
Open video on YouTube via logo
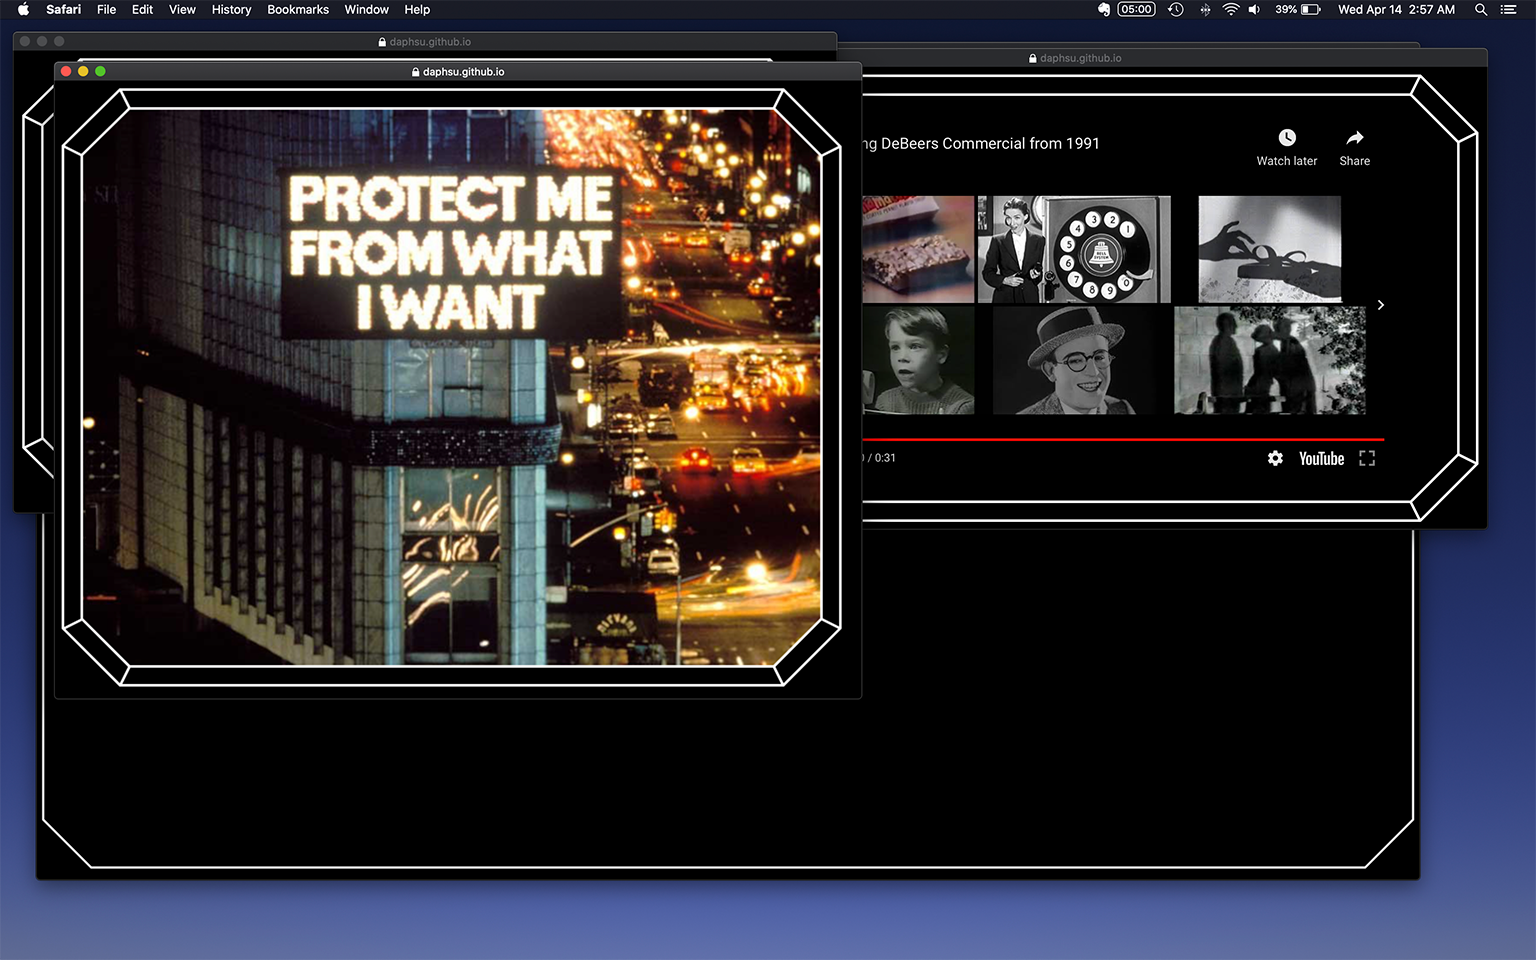[x=1321, y=458]
